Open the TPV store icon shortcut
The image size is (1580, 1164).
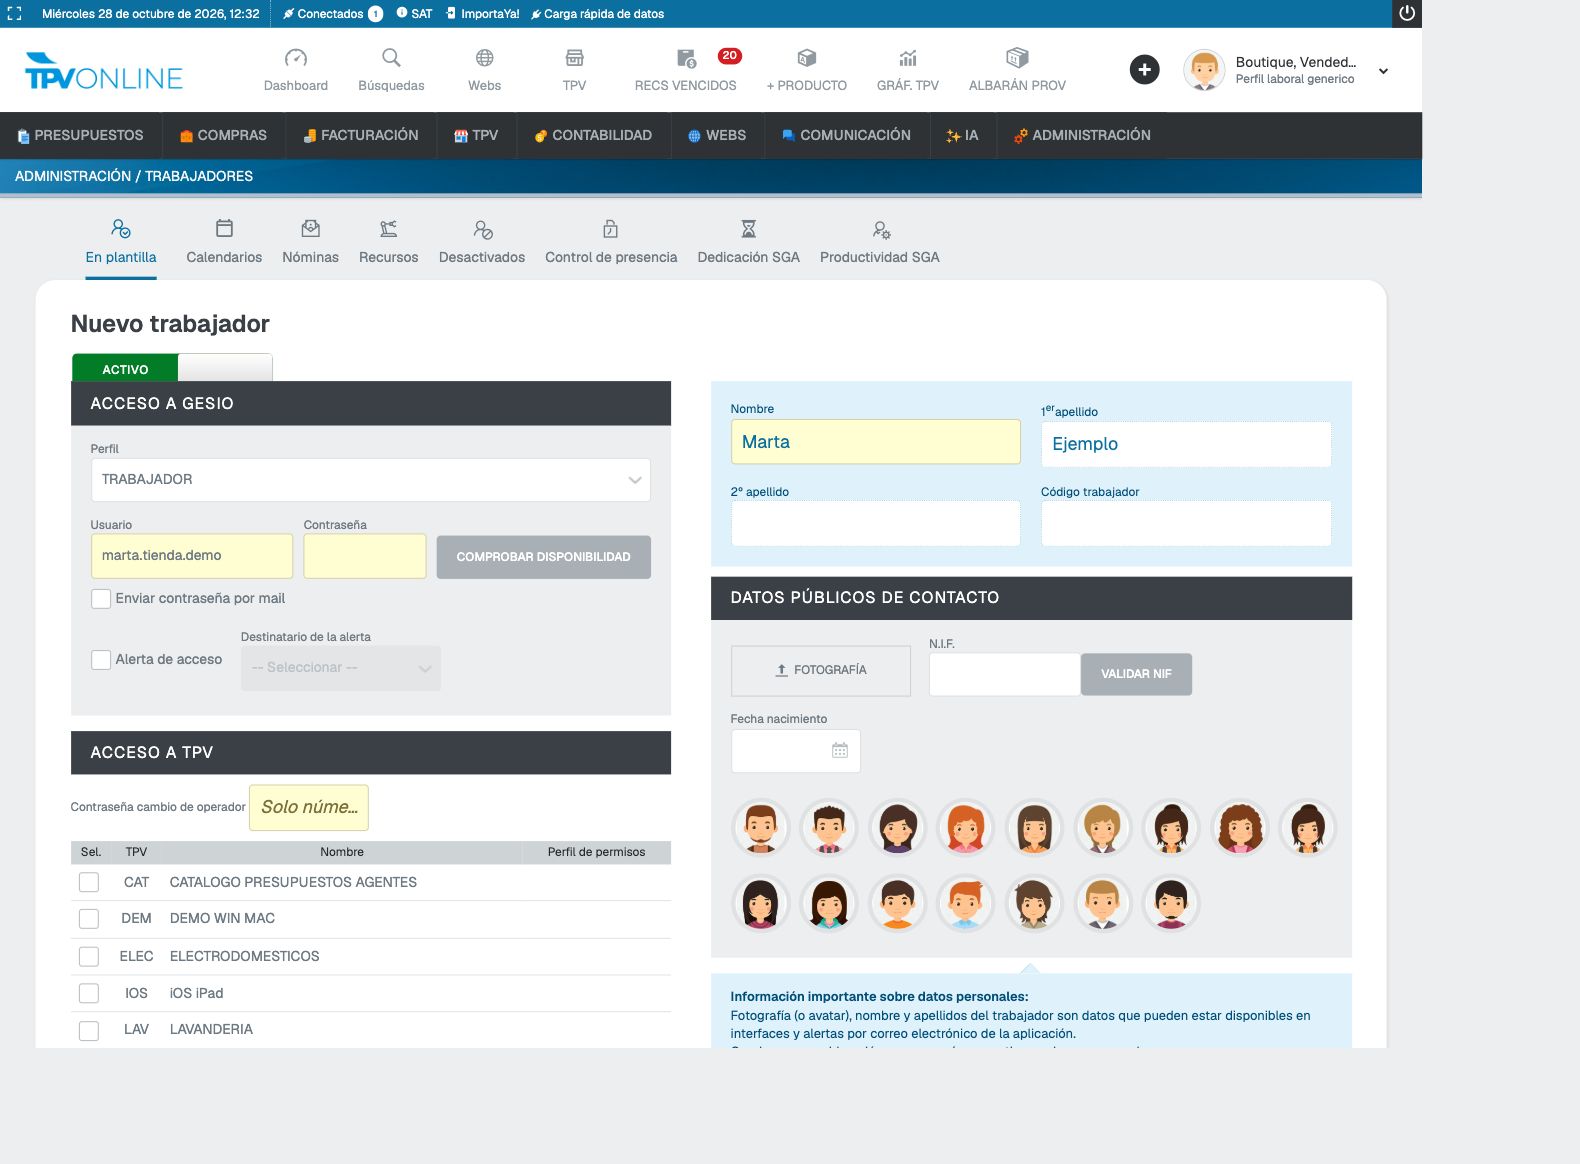[x=574, y=58]
